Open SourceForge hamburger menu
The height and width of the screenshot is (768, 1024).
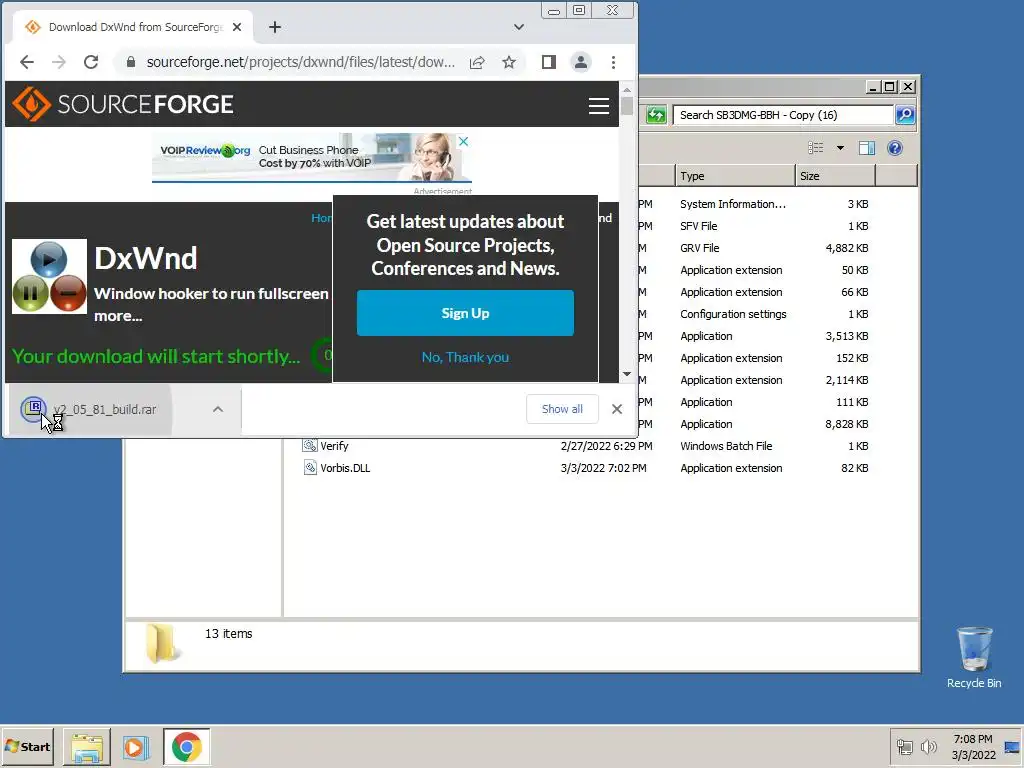(x=598, y=106)
